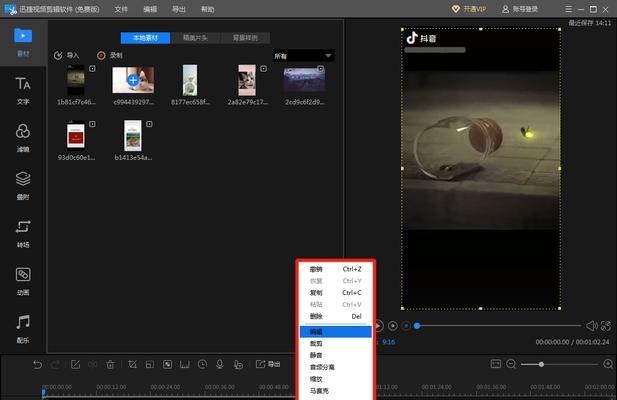This screenshot has width=617, height=400.
Task: Select the 93d0c60e1 clip thumbnail
Action: click(x=76, y=136)
